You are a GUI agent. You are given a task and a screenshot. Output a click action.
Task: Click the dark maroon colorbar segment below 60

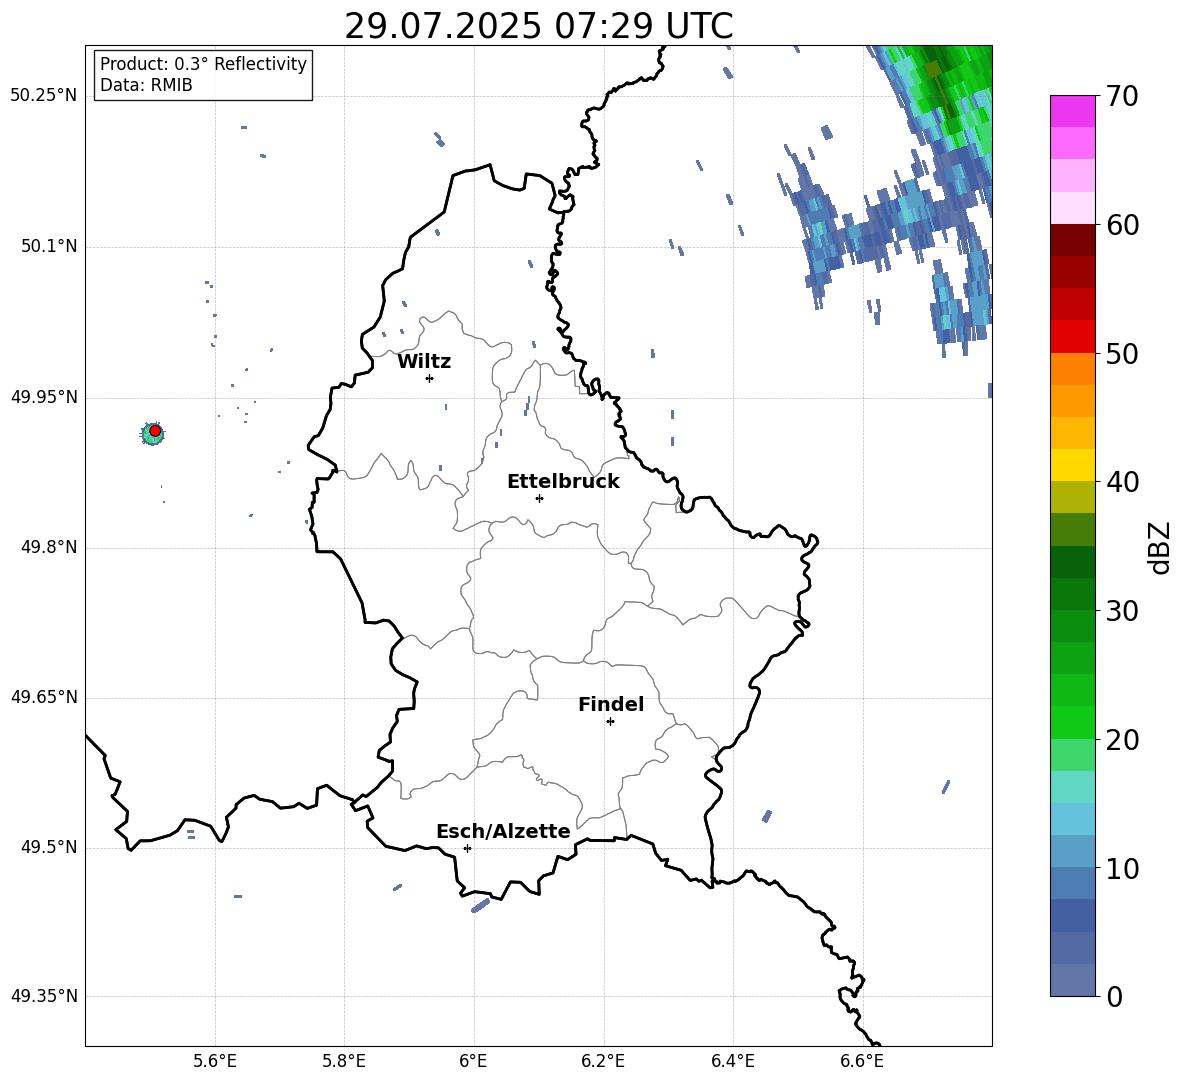point(1072,240)
